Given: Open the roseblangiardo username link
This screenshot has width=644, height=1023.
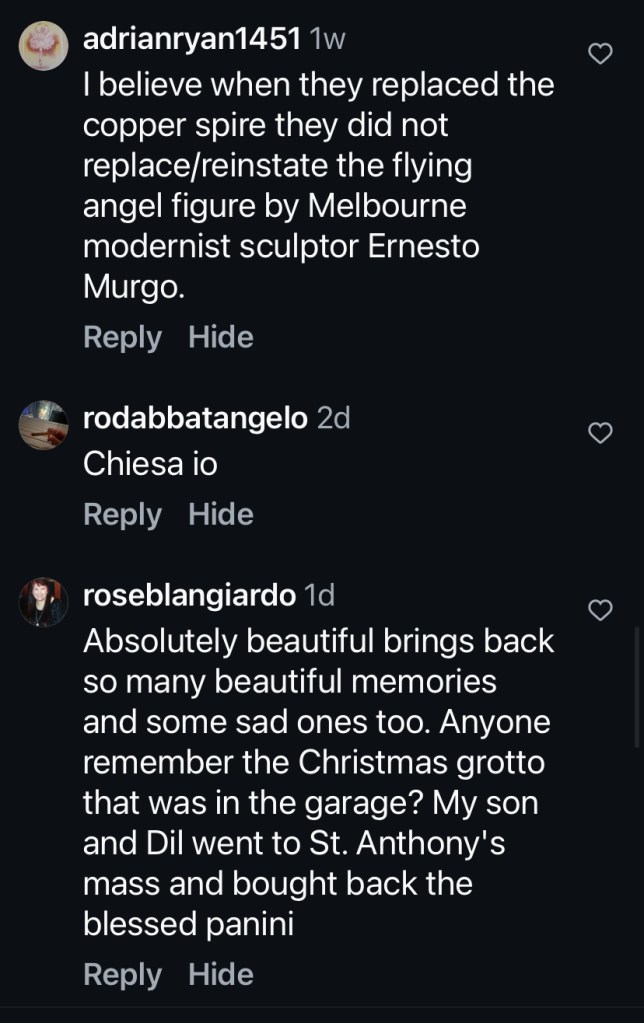Looking at the screenshot, I should point(189,595).
